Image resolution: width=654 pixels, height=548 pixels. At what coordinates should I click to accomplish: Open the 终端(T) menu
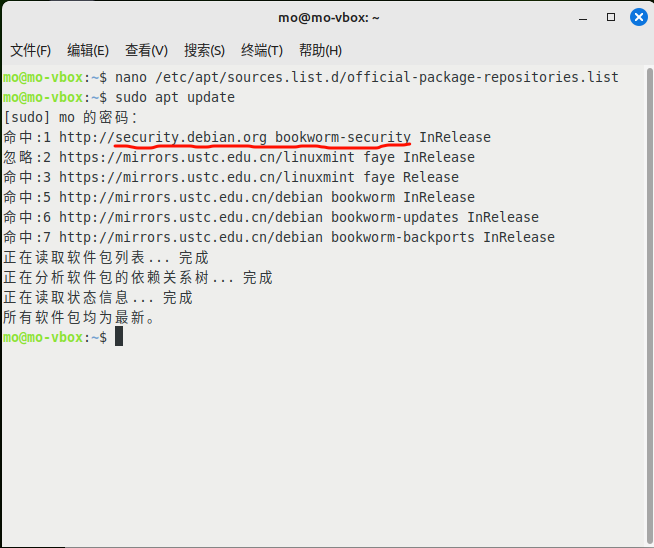(262, 50)
